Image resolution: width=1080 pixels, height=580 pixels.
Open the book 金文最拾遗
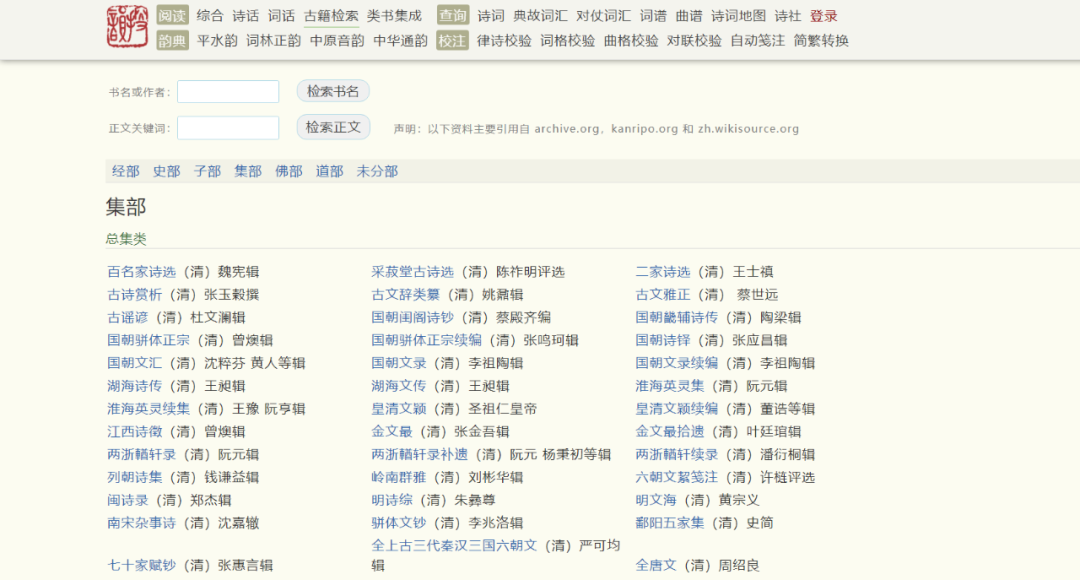pyautogui.click(x=669, y=432)
